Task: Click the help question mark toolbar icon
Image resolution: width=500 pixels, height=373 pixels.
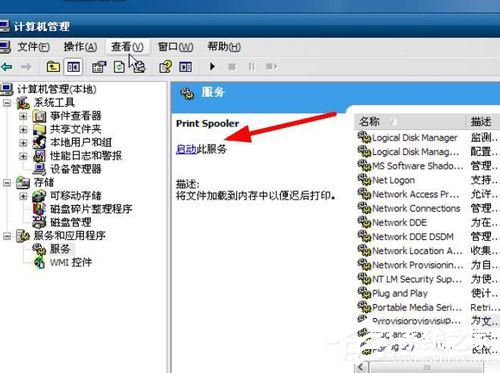Action: 165,67
